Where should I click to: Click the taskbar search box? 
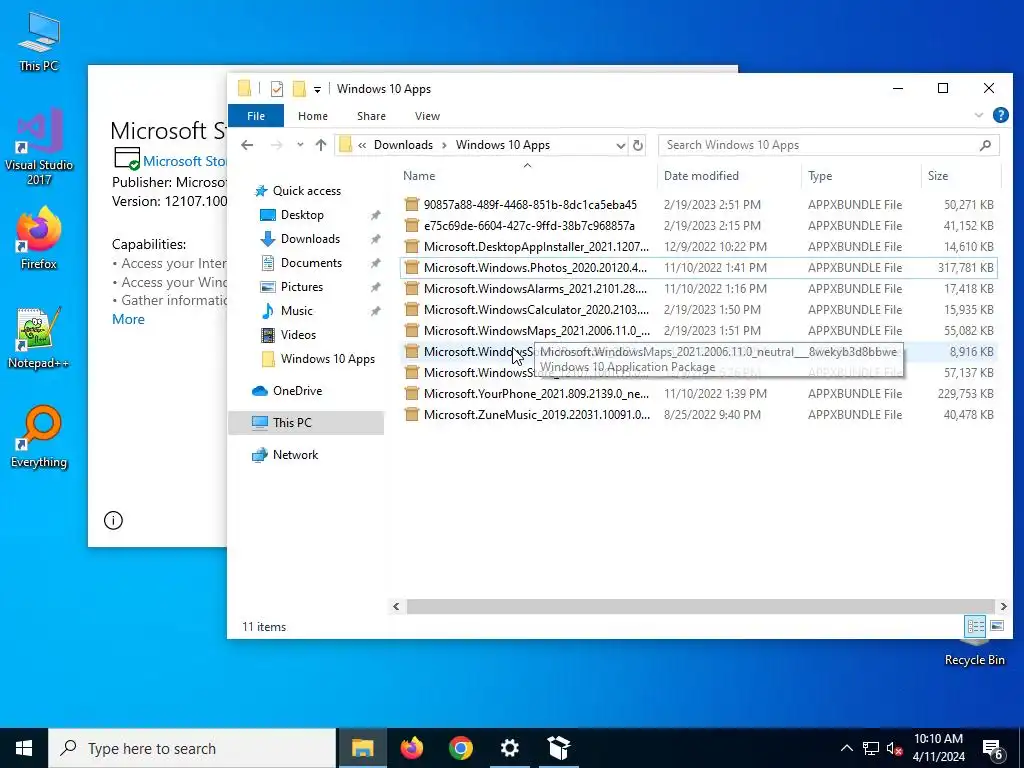pyautogui.click(x=193, y=748)
